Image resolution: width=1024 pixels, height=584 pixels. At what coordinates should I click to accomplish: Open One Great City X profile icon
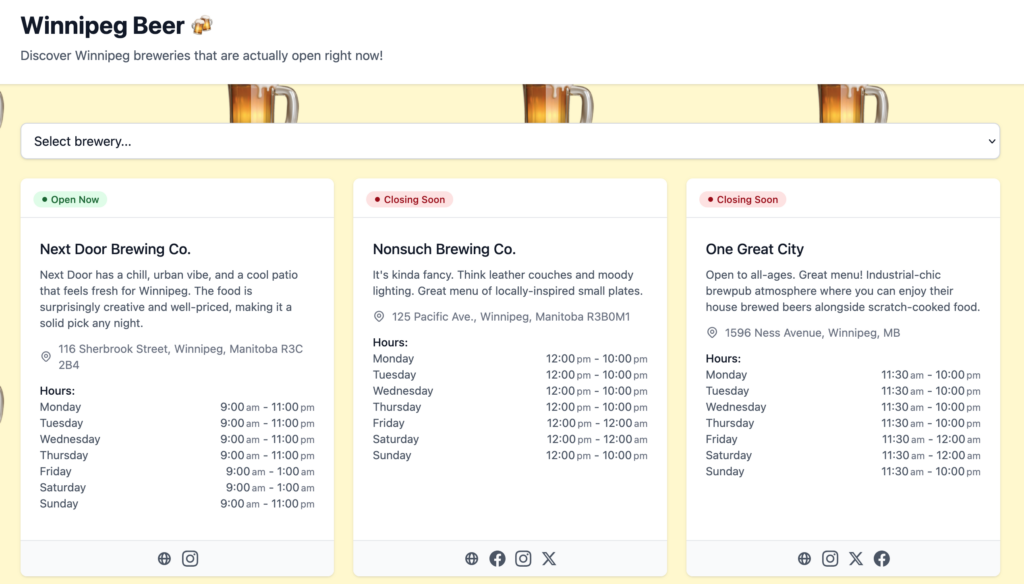point(856,559)
